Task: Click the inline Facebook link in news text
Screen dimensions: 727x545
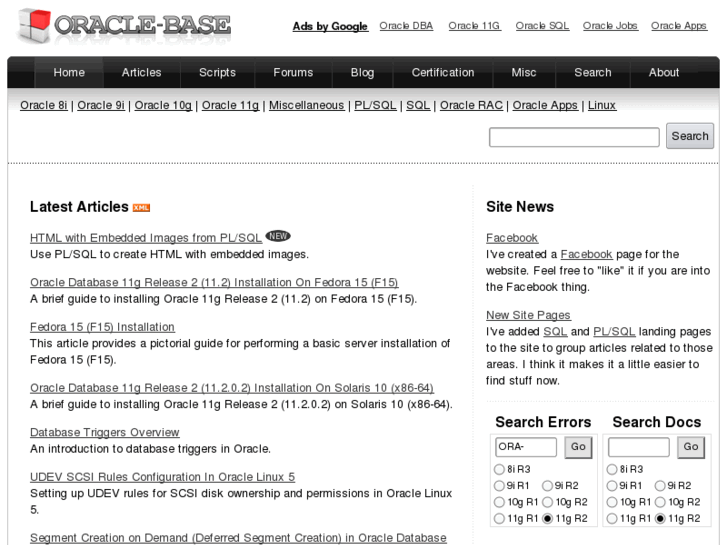Action: (x=587, y=254)
